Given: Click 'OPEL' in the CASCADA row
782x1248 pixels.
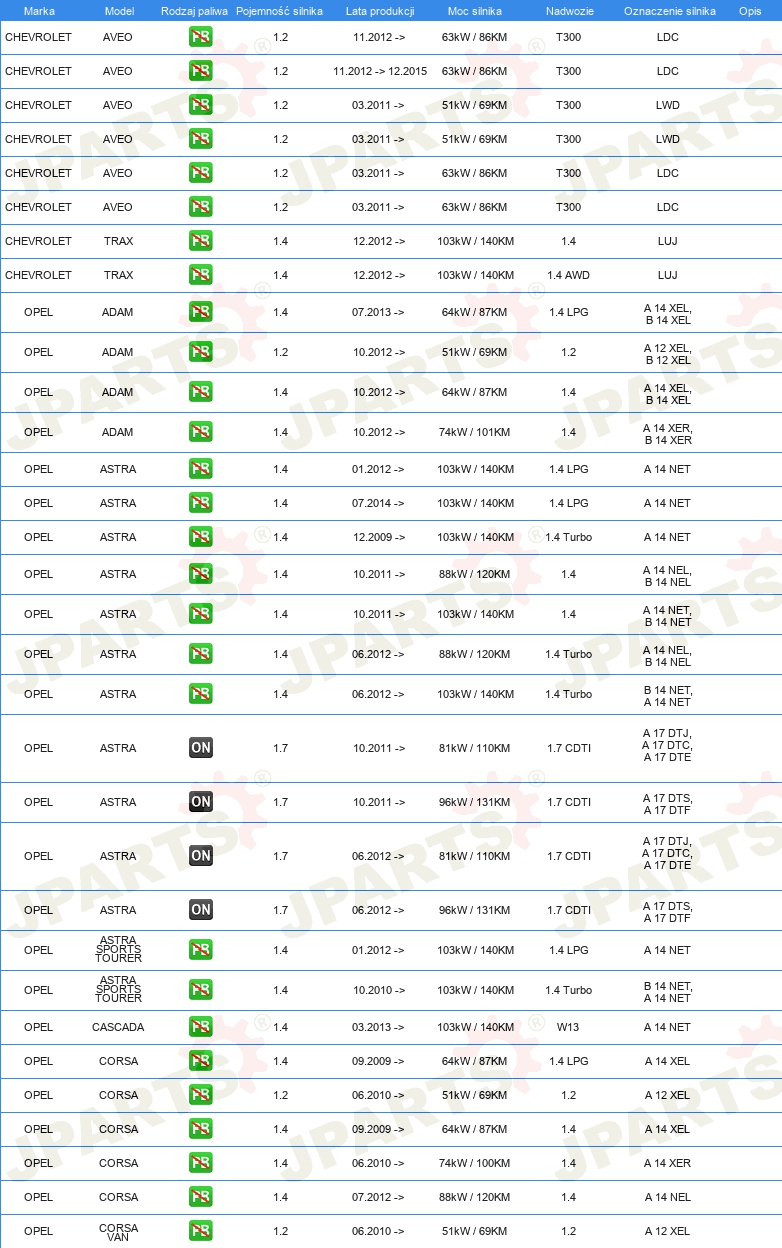Looking at the screenshot, I should 38,1027.
